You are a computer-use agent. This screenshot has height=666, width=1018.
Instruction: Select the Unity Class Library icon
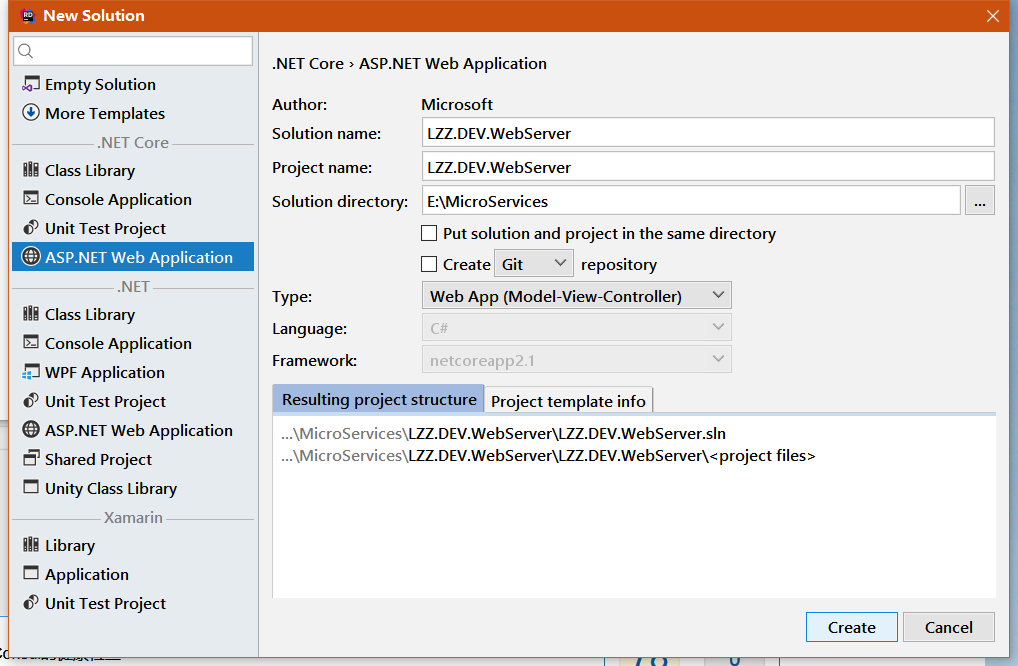coord(31,487)
